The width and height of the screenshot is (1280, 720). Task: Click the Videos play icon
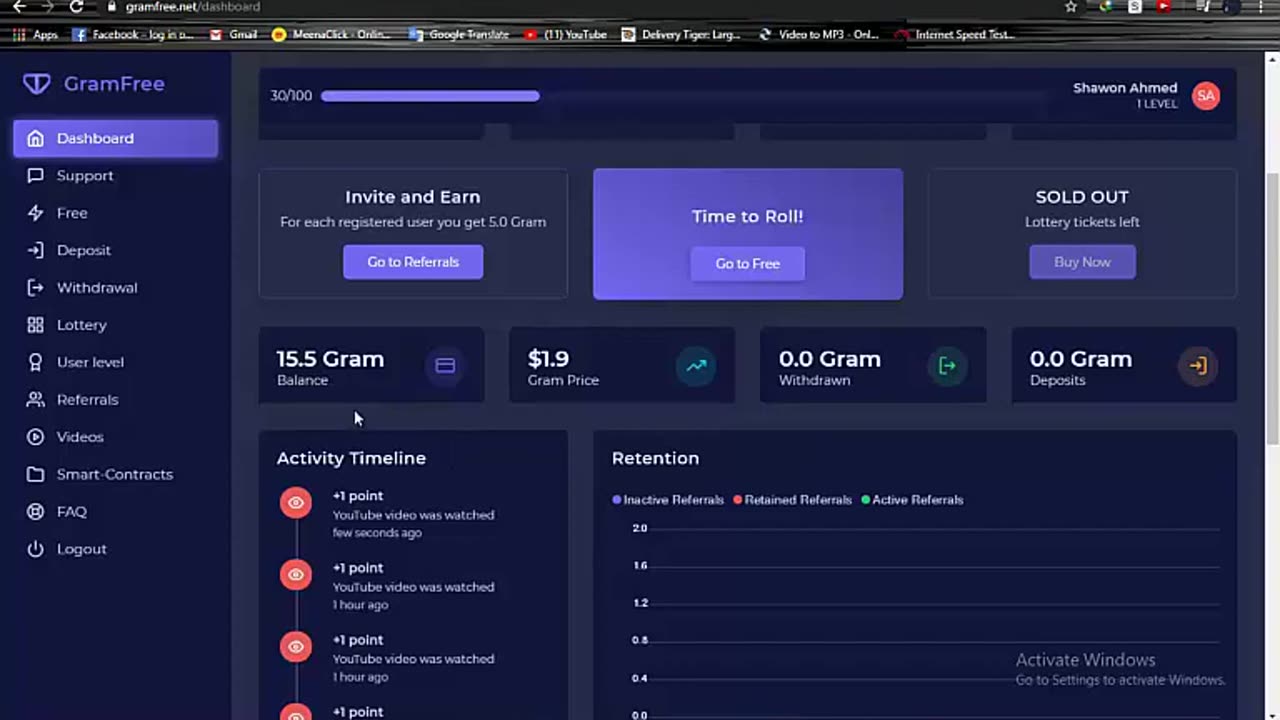tap(36, 437)
